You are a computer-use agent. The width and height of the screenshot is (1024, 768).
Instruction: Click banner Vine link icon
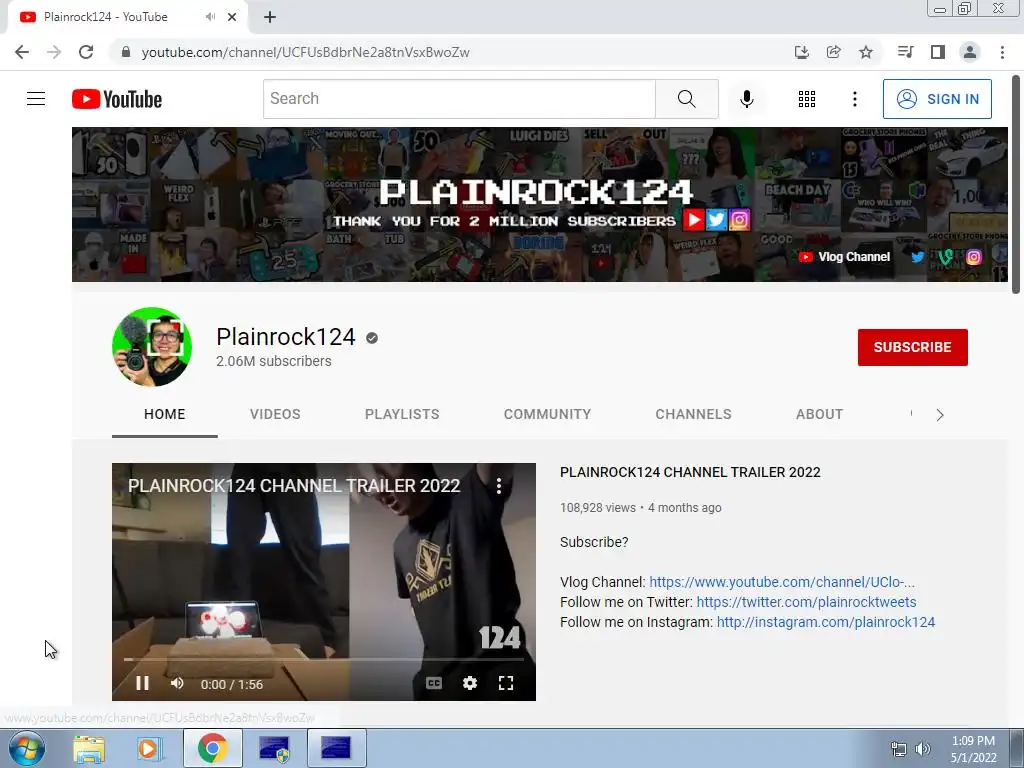(945, 257)
